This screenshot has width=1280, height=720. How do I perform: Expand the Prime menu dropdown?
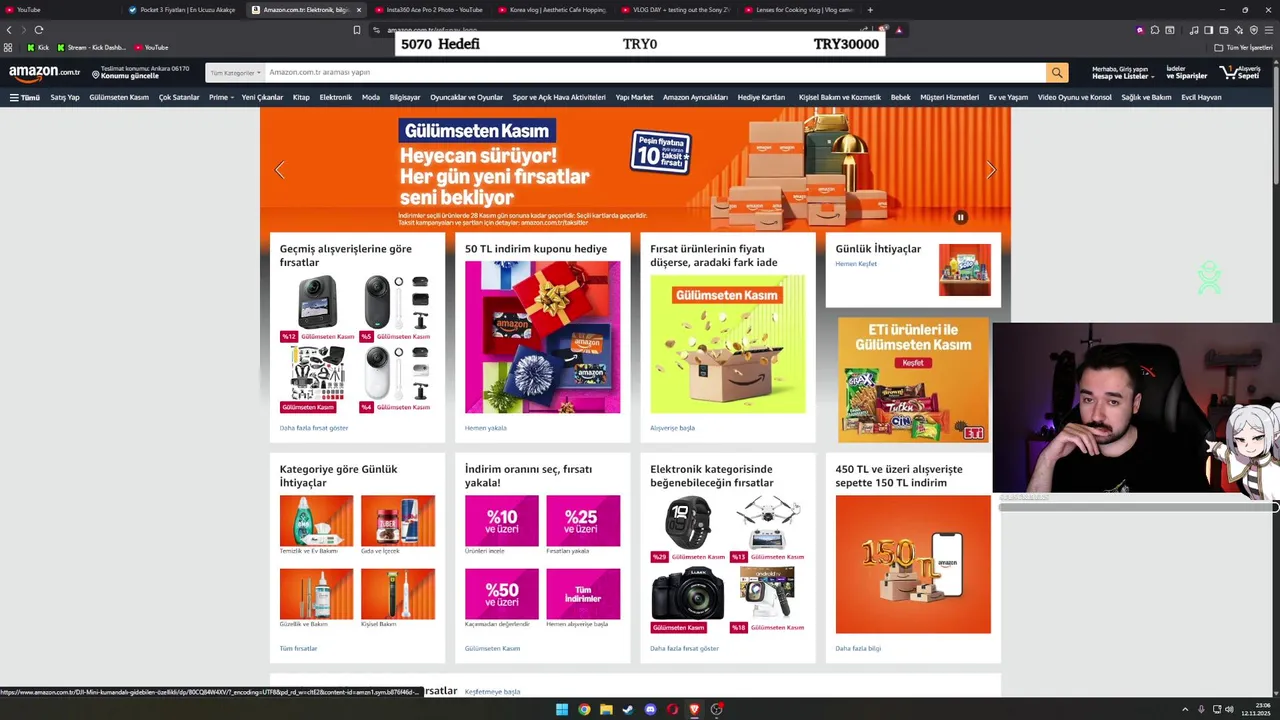click(221, 98)
